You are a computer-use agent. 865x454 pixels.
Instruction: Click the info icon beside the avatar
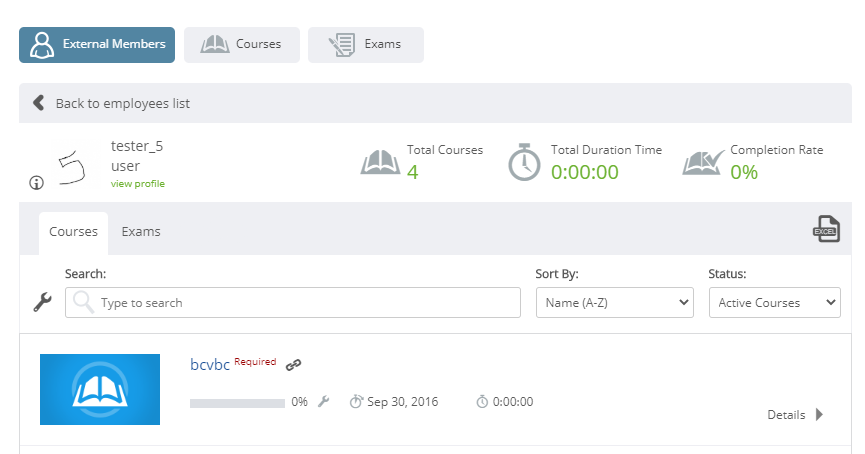click(36, 183)
